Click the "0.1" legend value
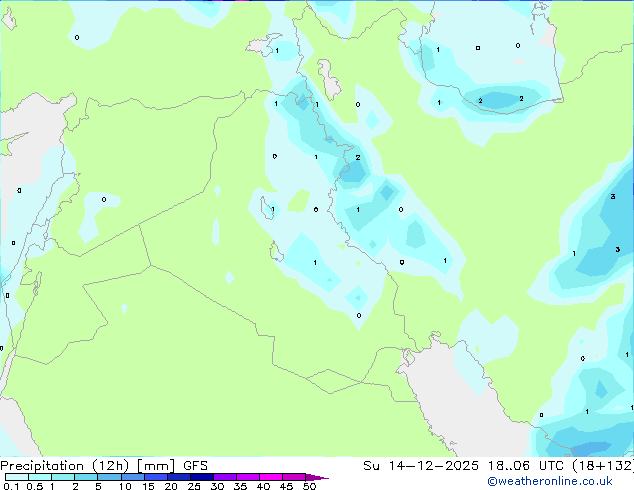The height and width of the screenshot is (490, 634). click(x=11, y=486)
